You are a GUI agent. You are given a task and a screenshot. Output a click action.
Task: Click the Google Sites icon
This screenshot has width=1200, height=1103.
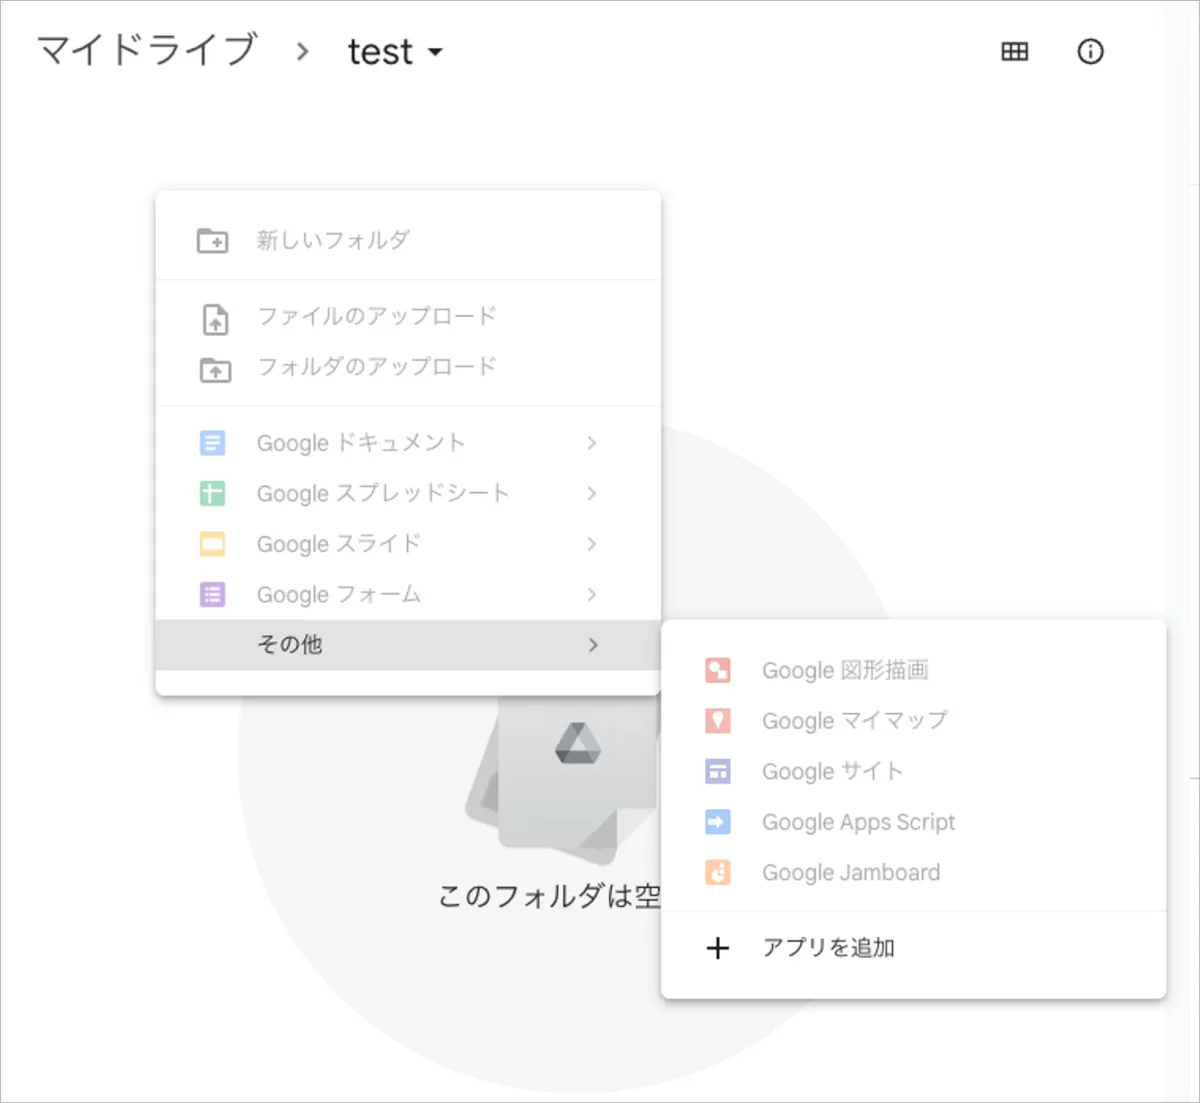[718, 772]
